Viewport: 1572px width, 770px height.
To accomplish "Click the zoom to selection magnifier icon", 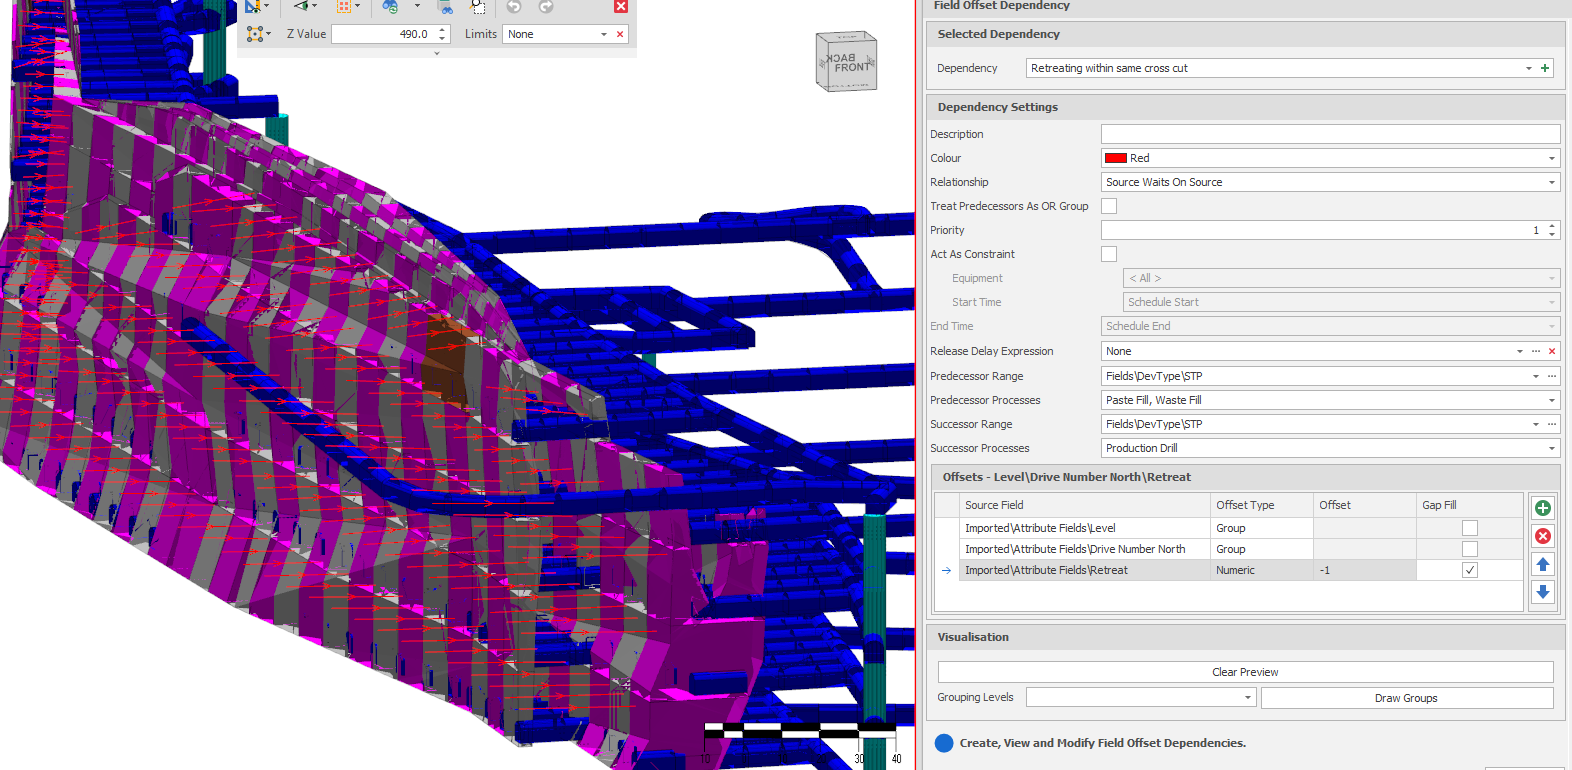I will tap(478, 7).
